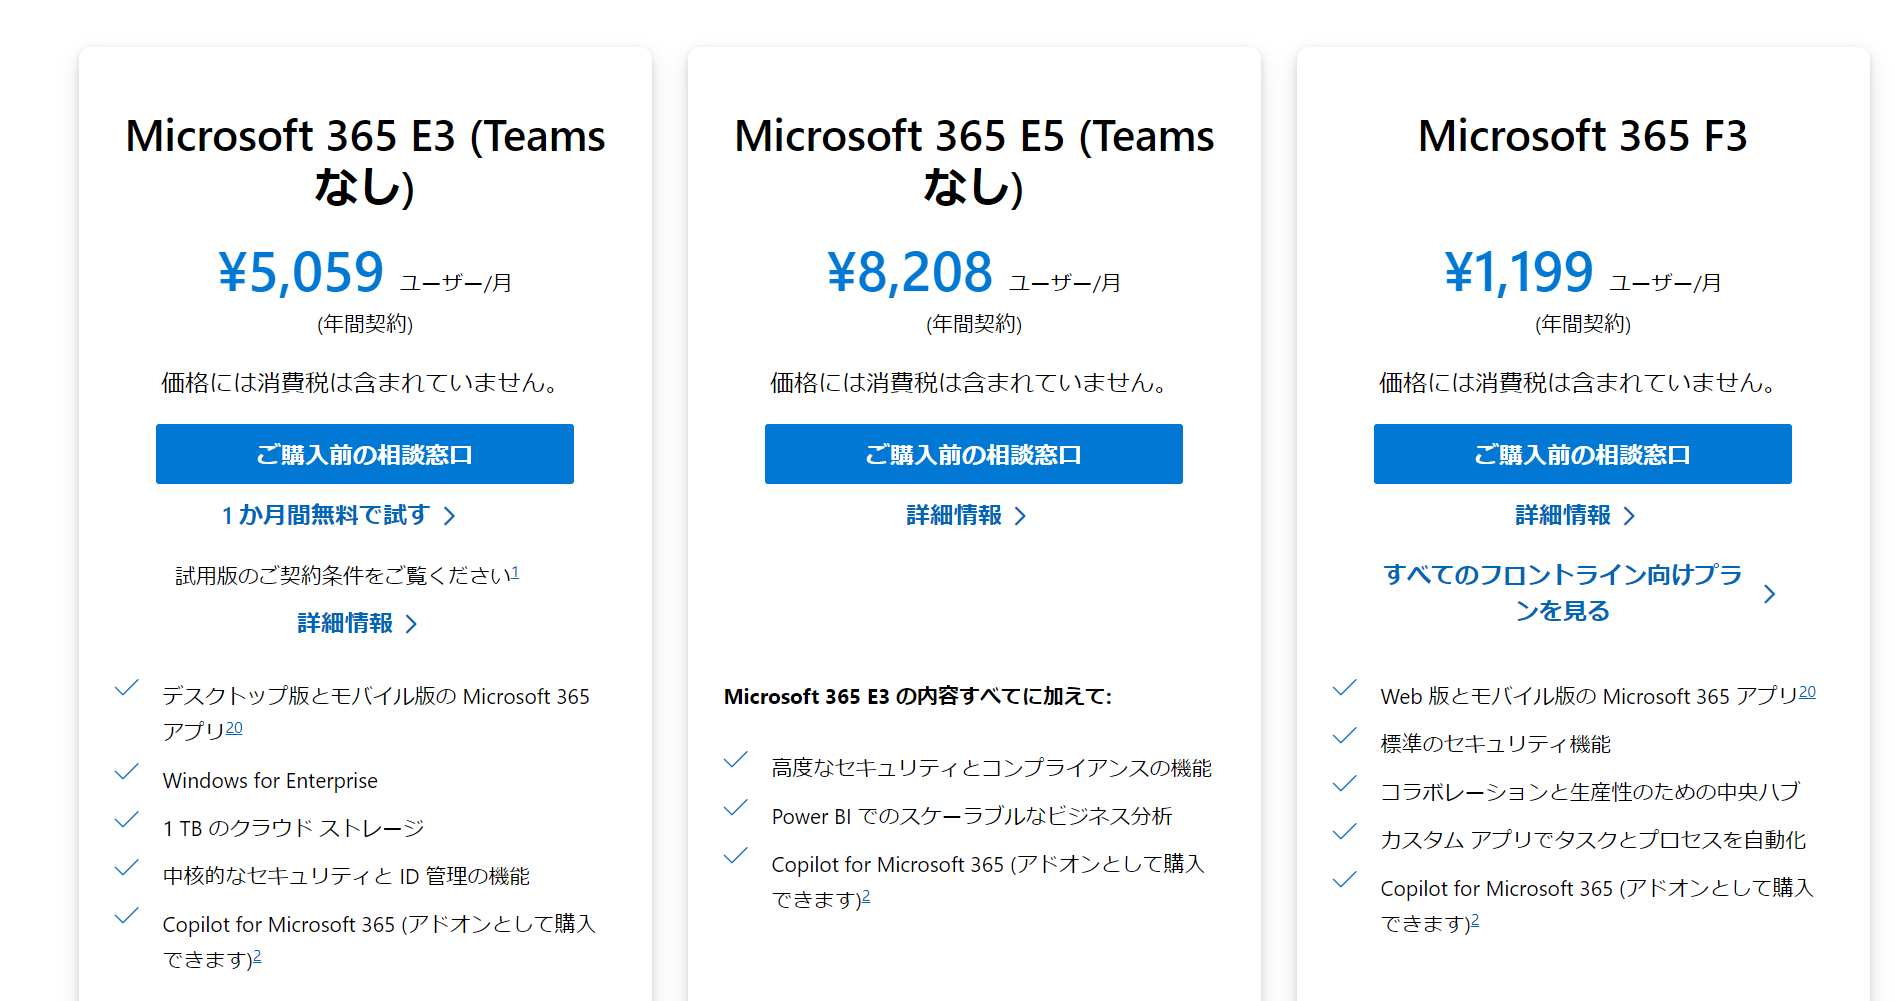Image resolution: width=1895 pixels, height=1001 pixels.
Task: Click E3 plan ご購入前の相談窓口 button
Action: tap(364, 454)
